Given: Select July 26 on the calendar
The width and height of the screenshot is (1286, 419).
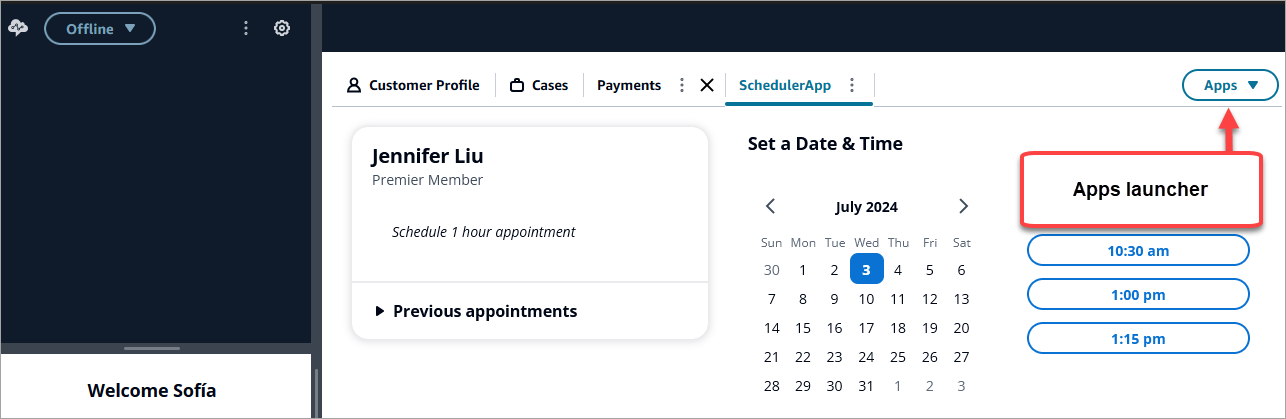Looking at the screenshot, I should [x=930, y=357].
